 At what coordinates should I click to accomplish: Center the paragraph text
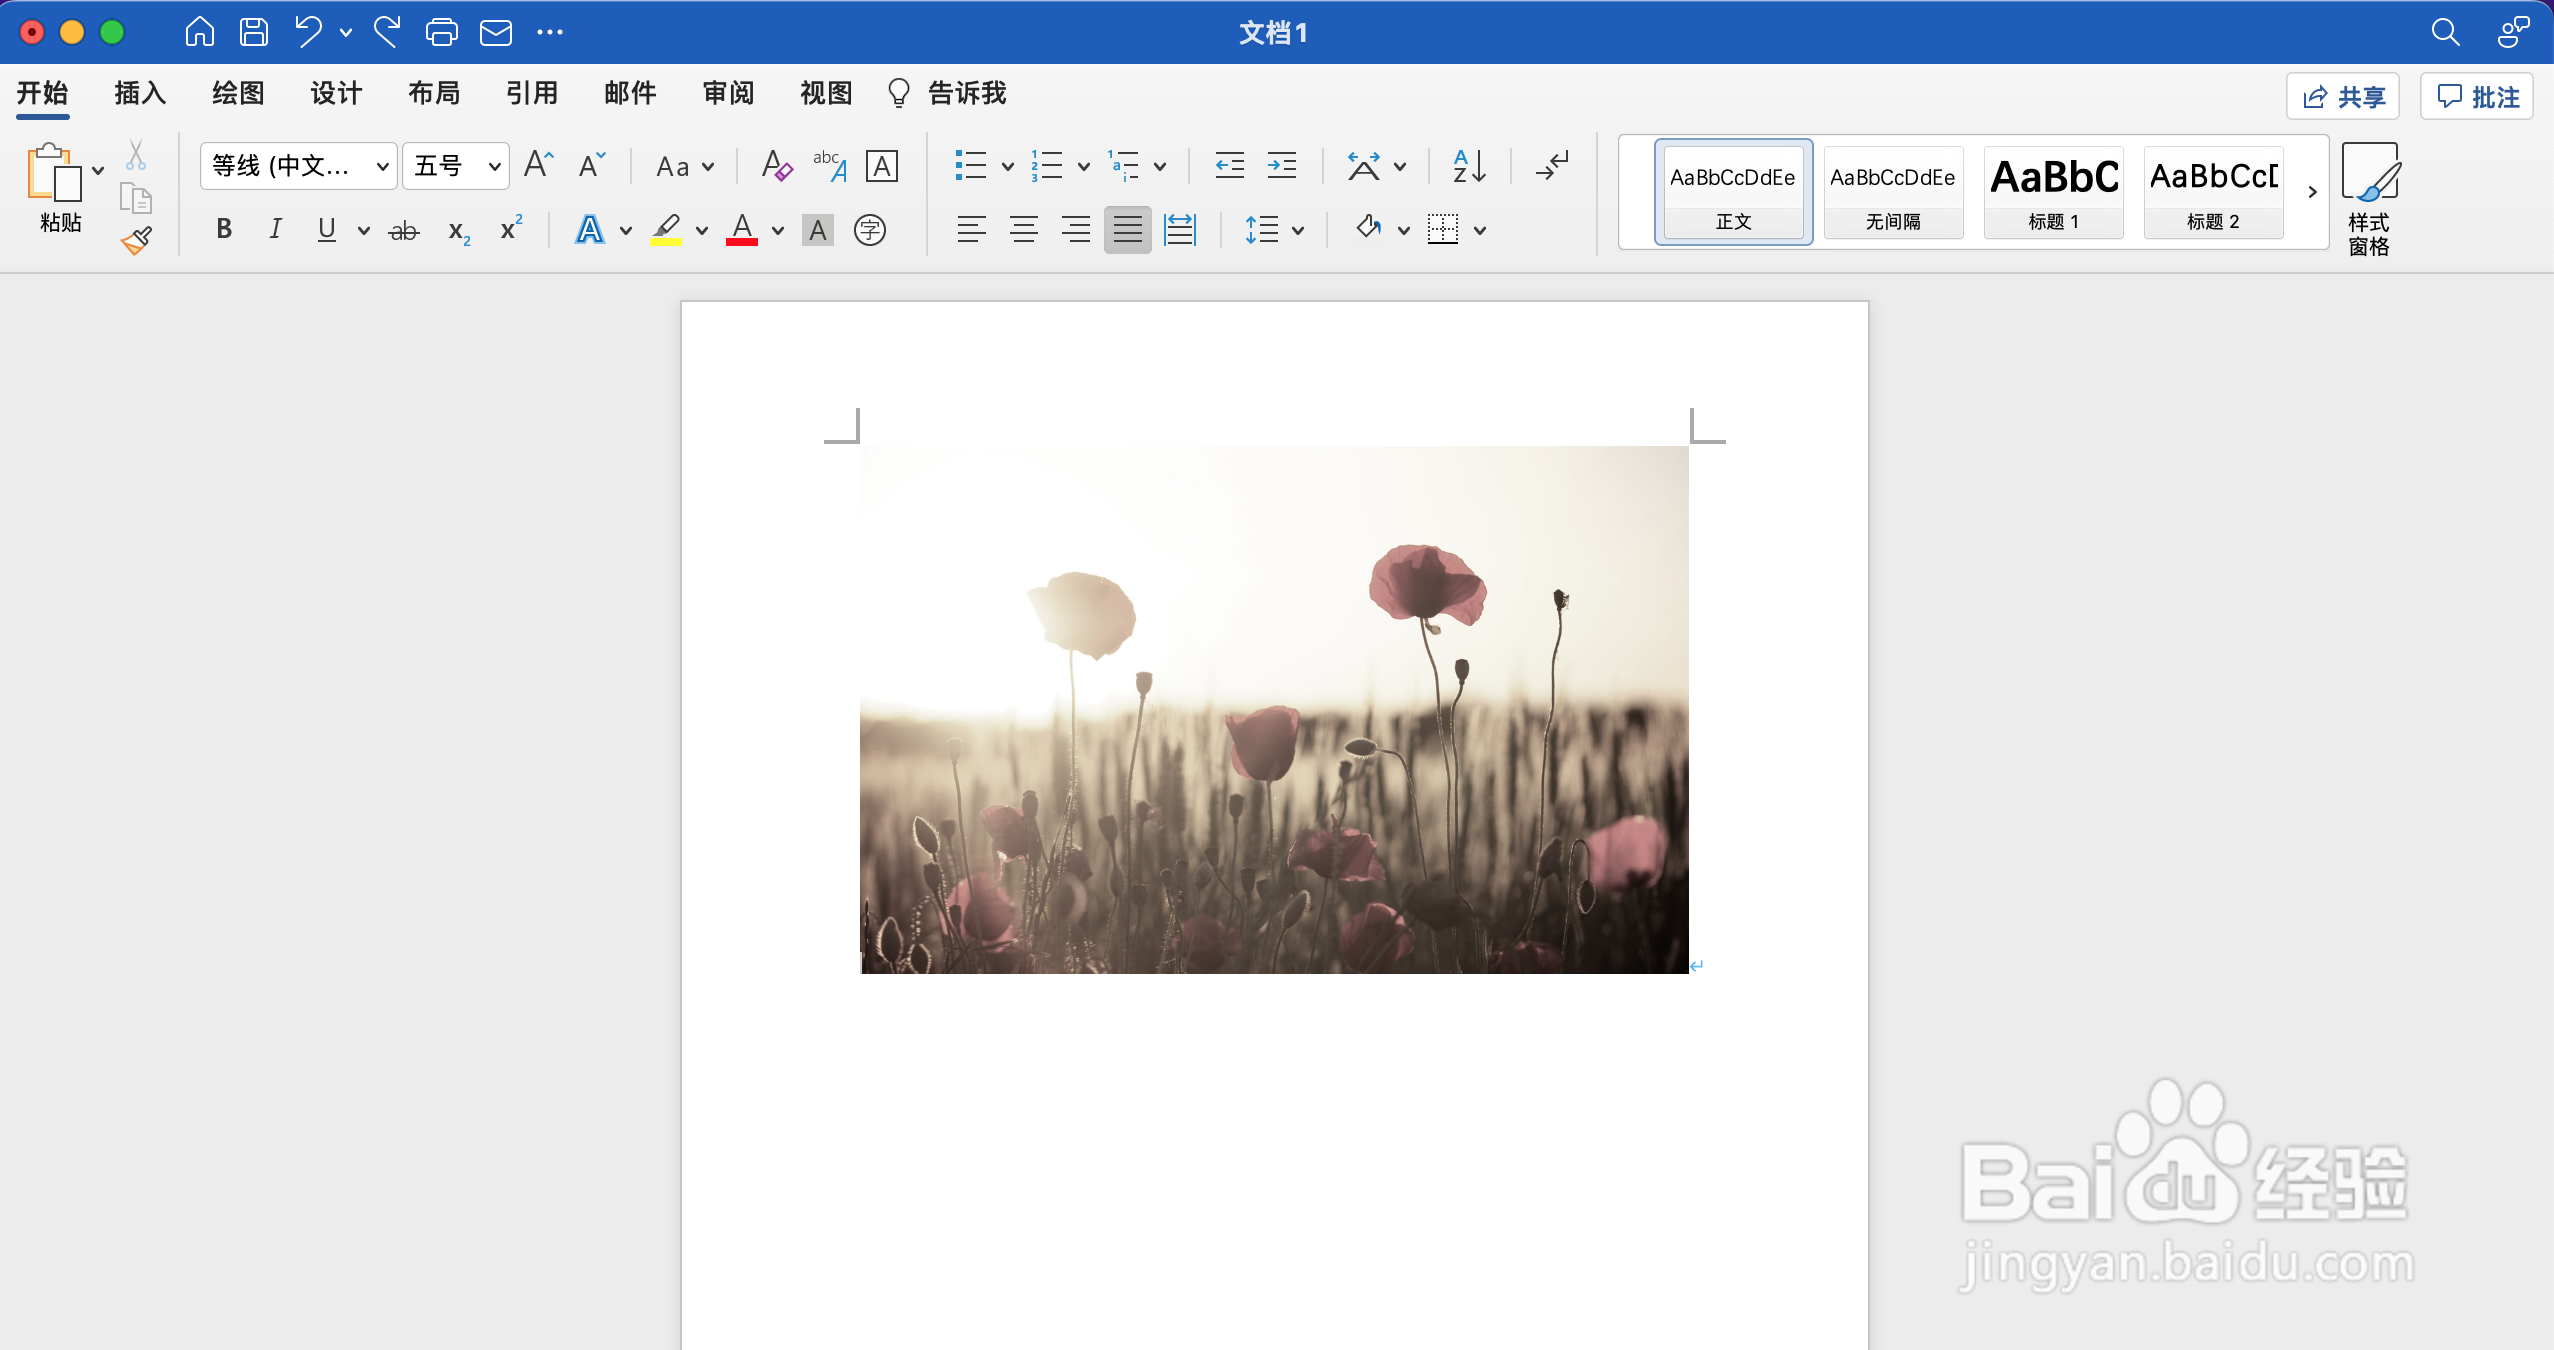[1023, 230]
